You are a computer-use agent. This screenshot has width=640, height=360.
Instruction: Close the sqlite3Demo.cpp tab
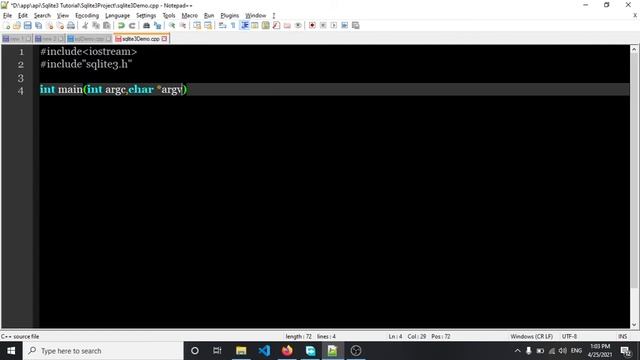pos(164,39)
